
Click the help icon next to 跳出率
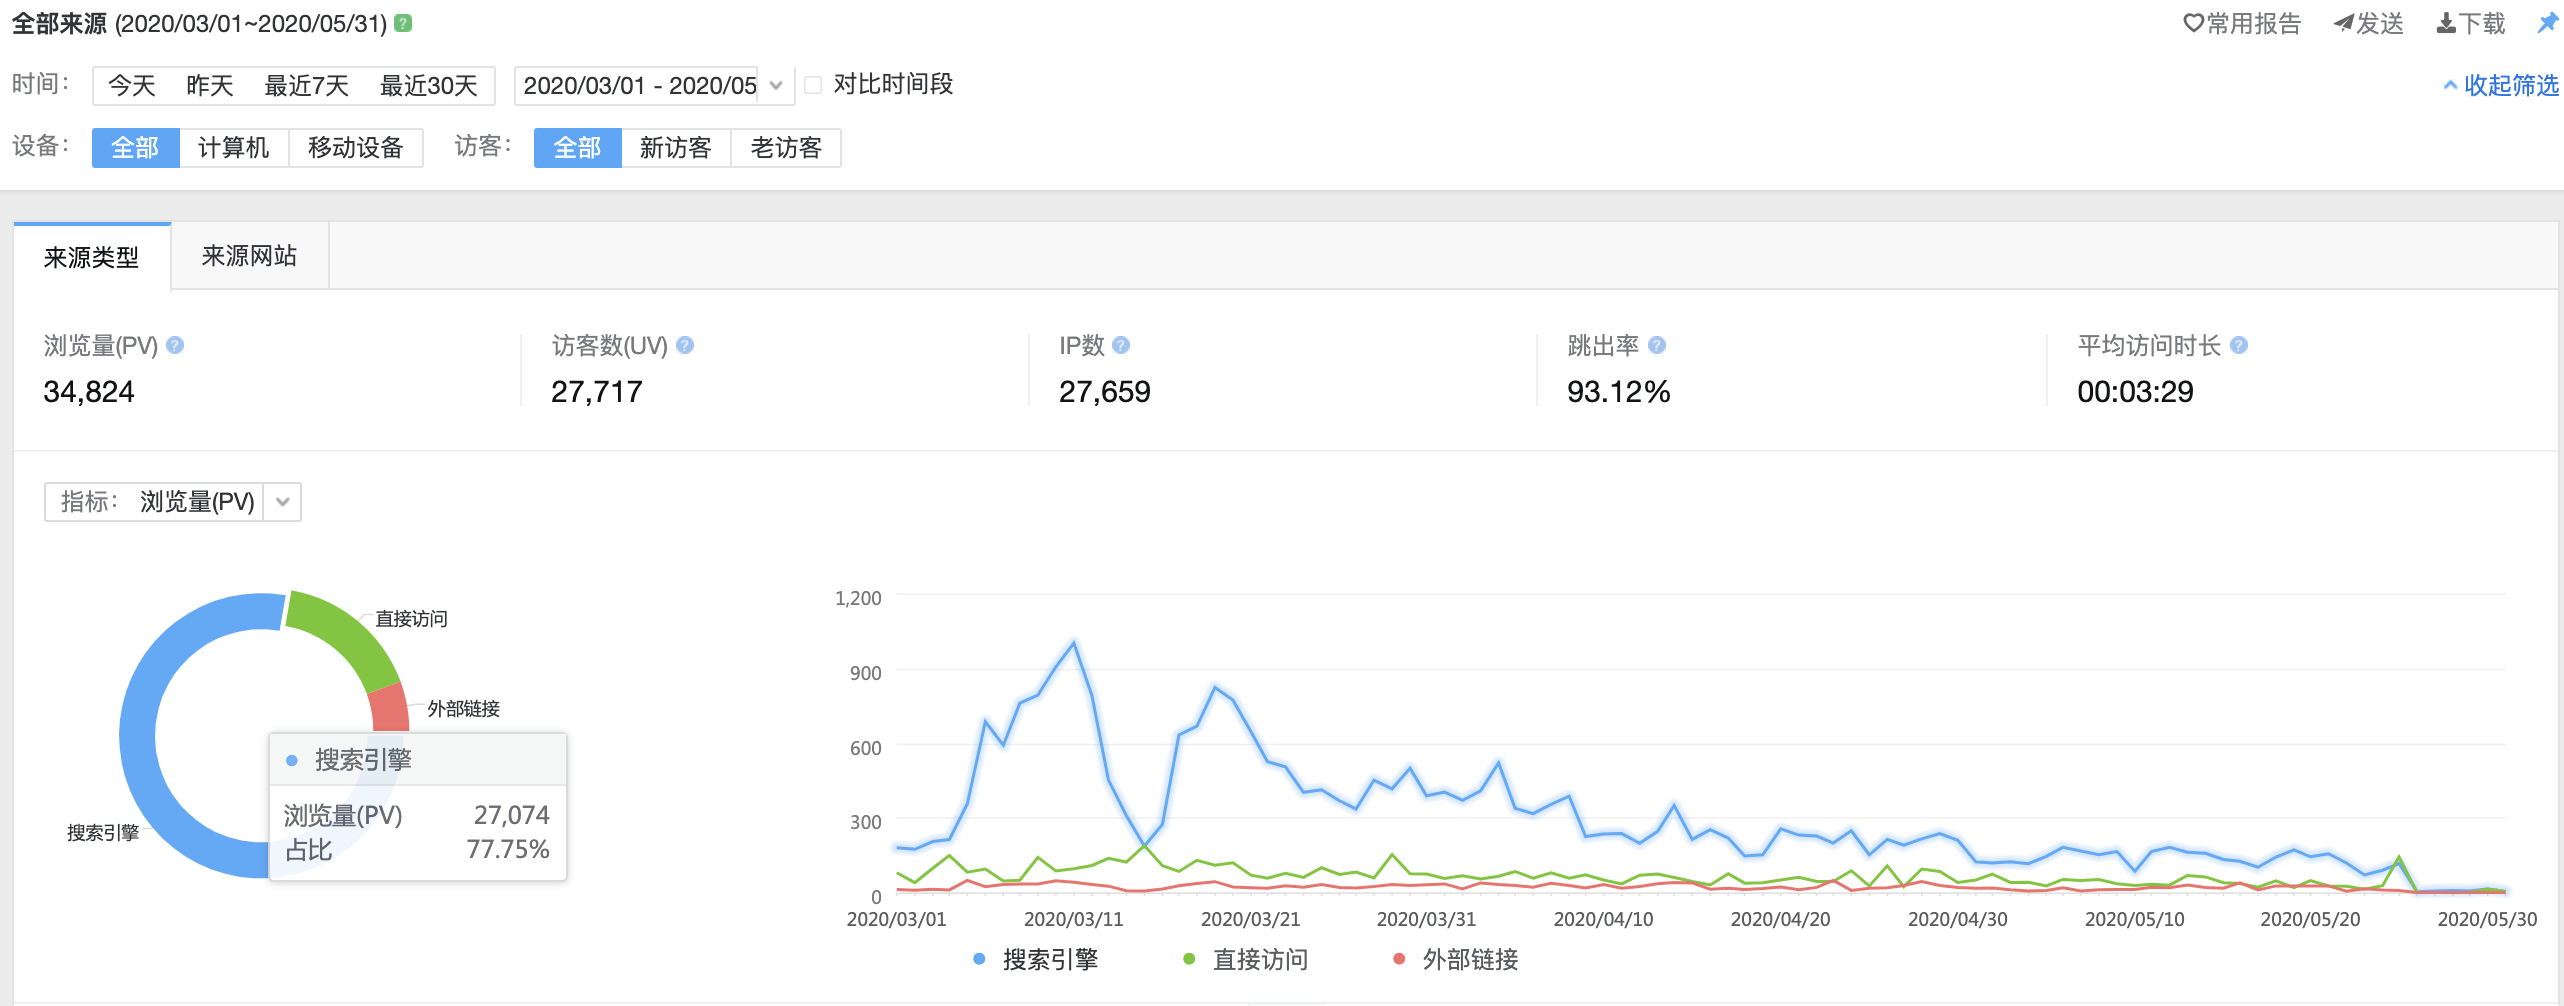(1657, 345)
